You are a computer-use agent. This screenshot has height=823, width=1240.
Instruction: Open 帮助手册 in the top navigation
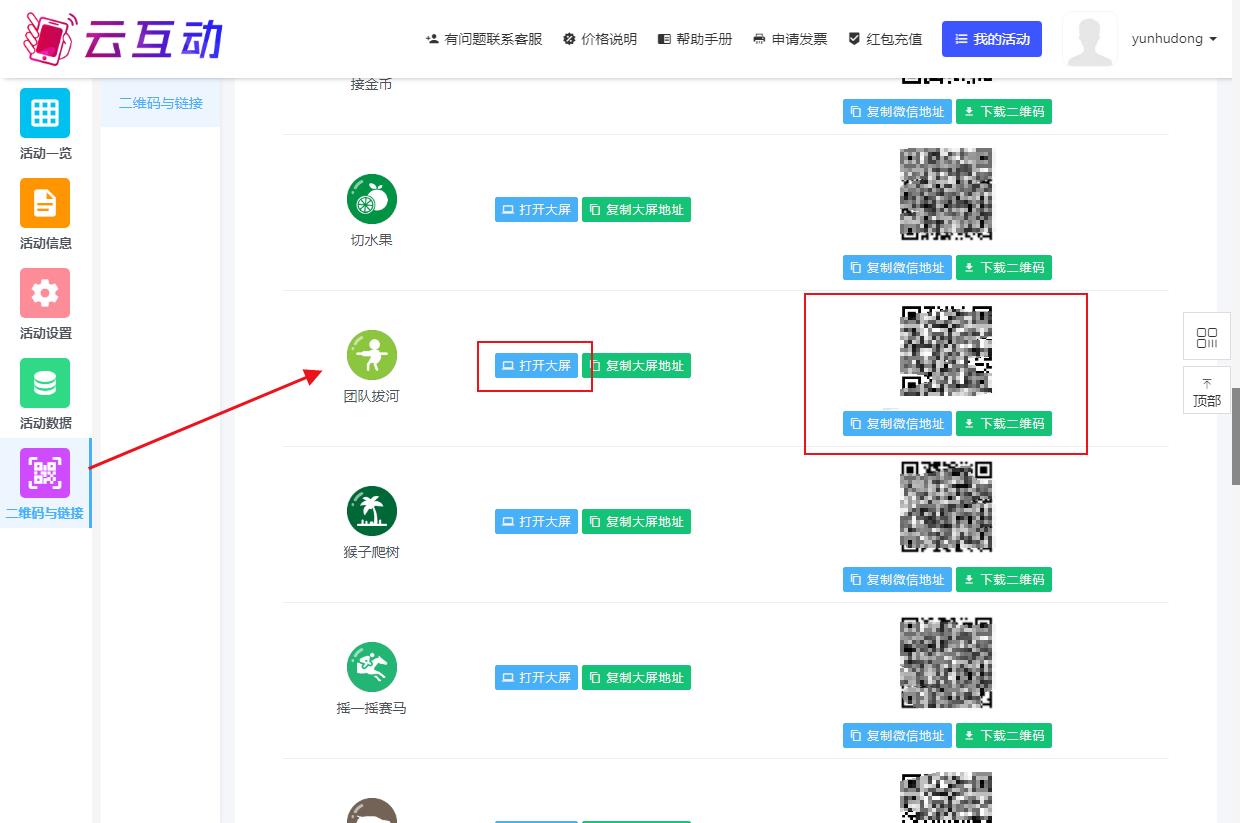coord(695,39)
